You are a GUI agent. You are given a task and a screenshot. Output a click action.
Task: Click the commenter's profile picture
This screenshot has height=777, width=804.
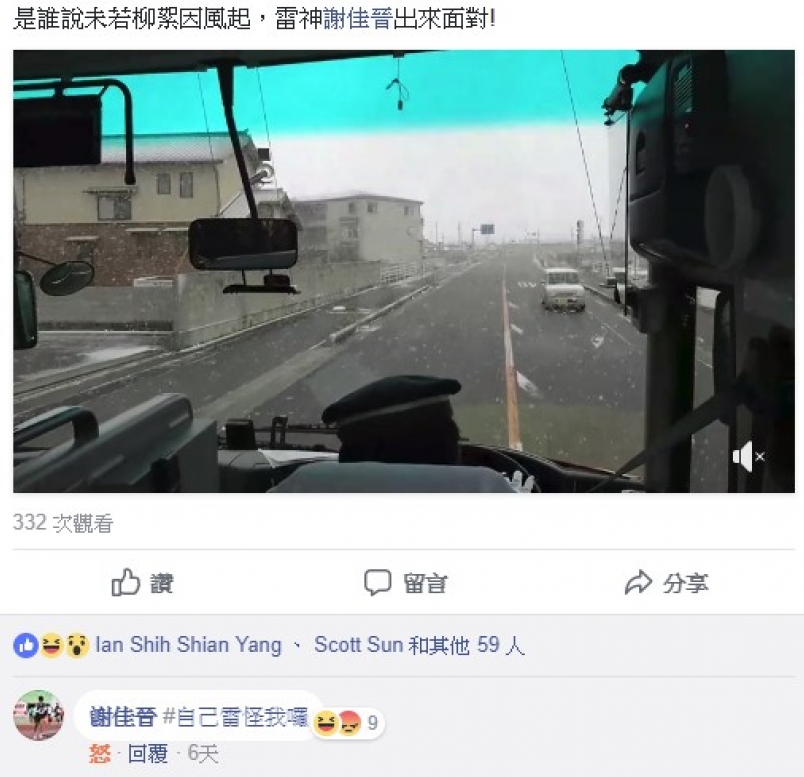click(38, 715)
